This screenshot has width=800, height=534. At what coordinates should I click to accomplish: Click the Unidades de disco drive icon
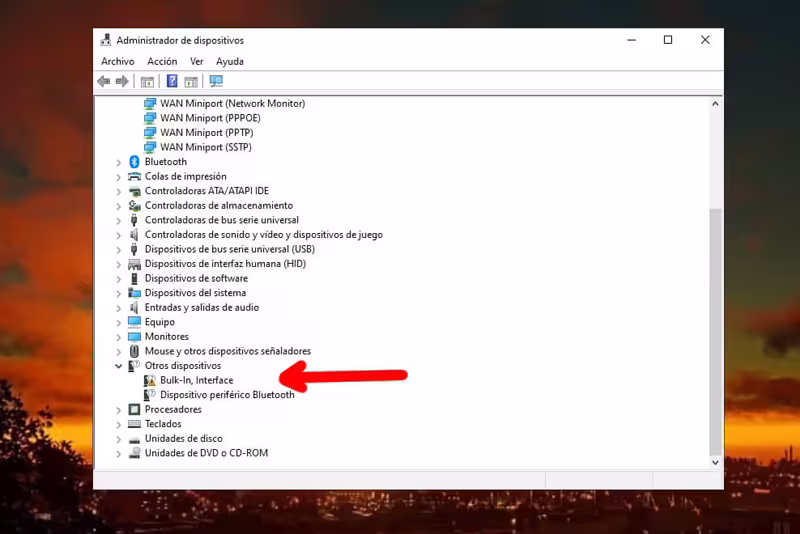point(134,440)
